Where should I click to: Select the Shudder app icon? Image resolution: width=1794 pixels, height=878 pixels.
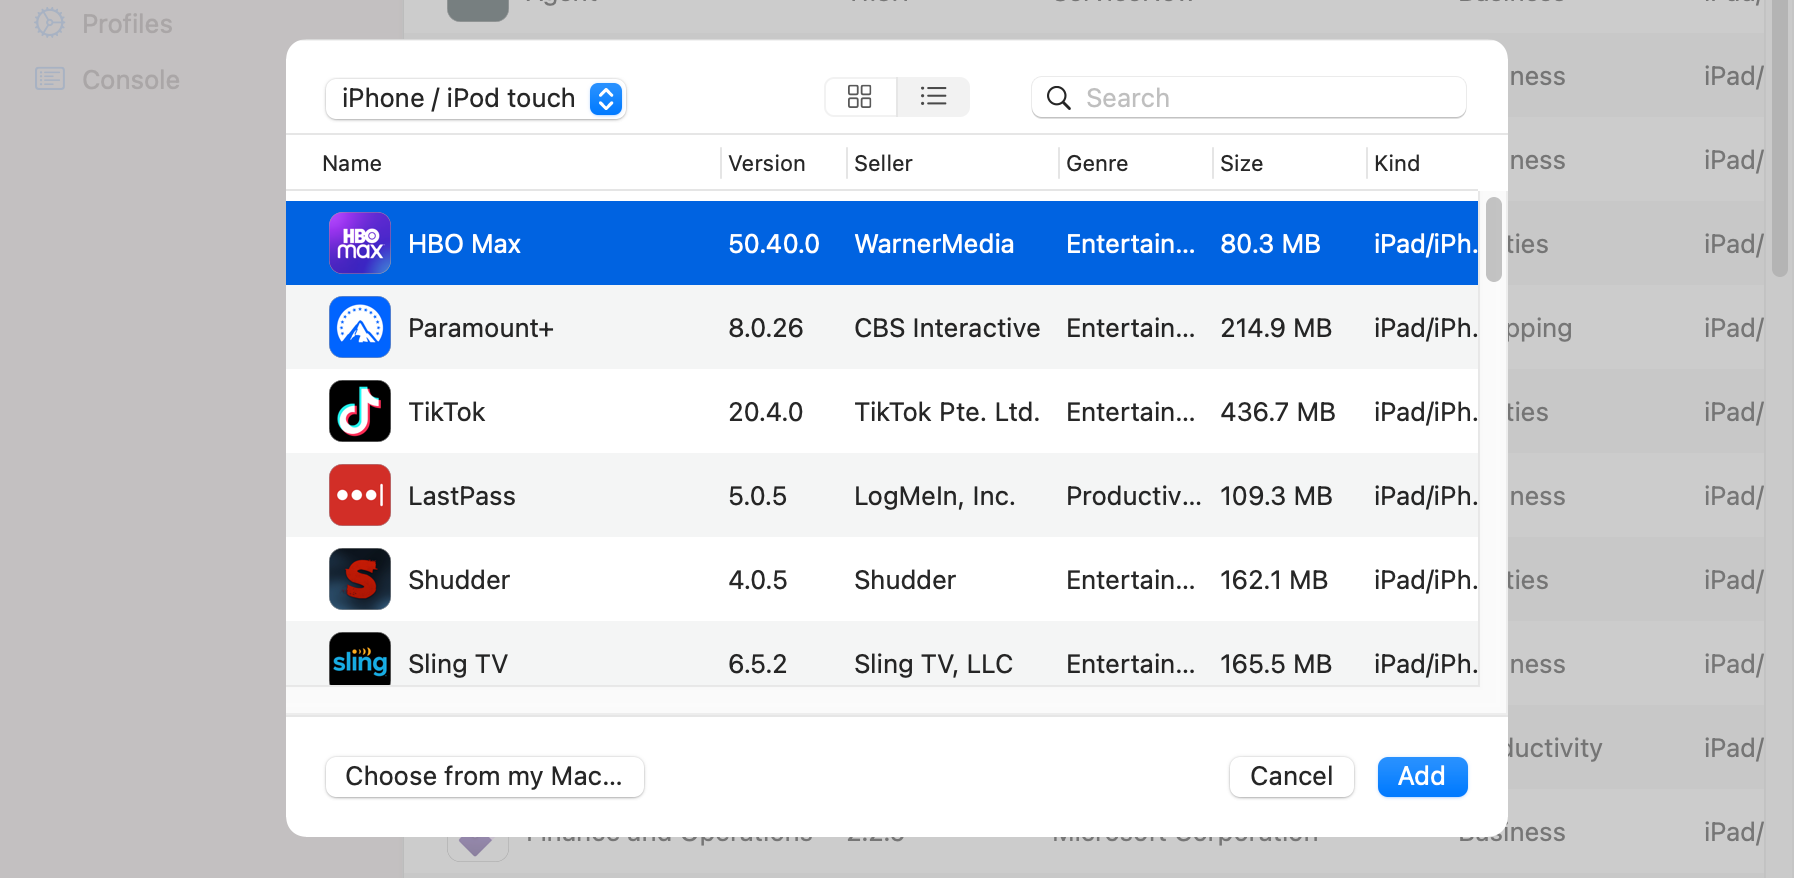pos(360,579)
